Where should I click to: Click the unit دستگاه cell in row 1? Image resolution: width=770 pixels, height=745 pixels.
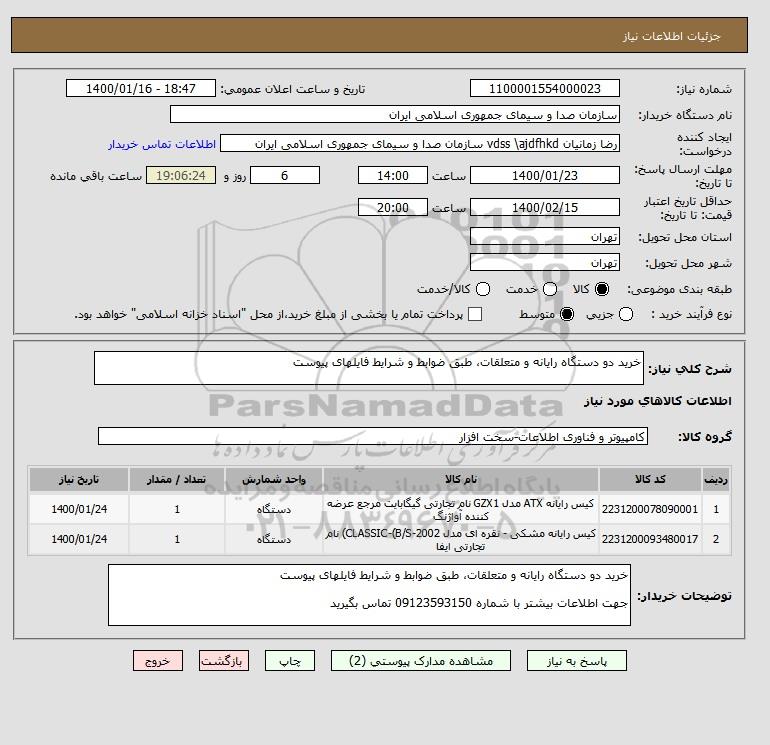pyautogui.click(x=274, y=509)
